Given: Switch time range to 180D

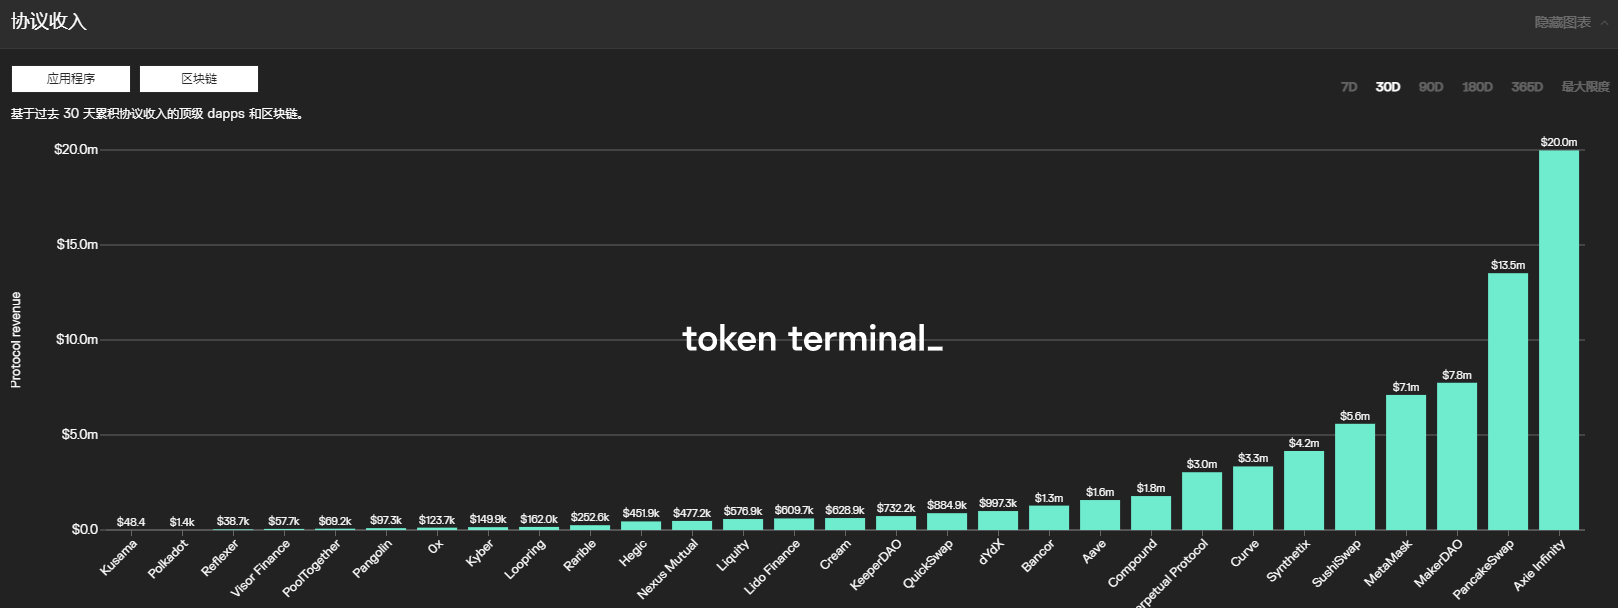Looking at the screenshot, I should click(1477, 87).
